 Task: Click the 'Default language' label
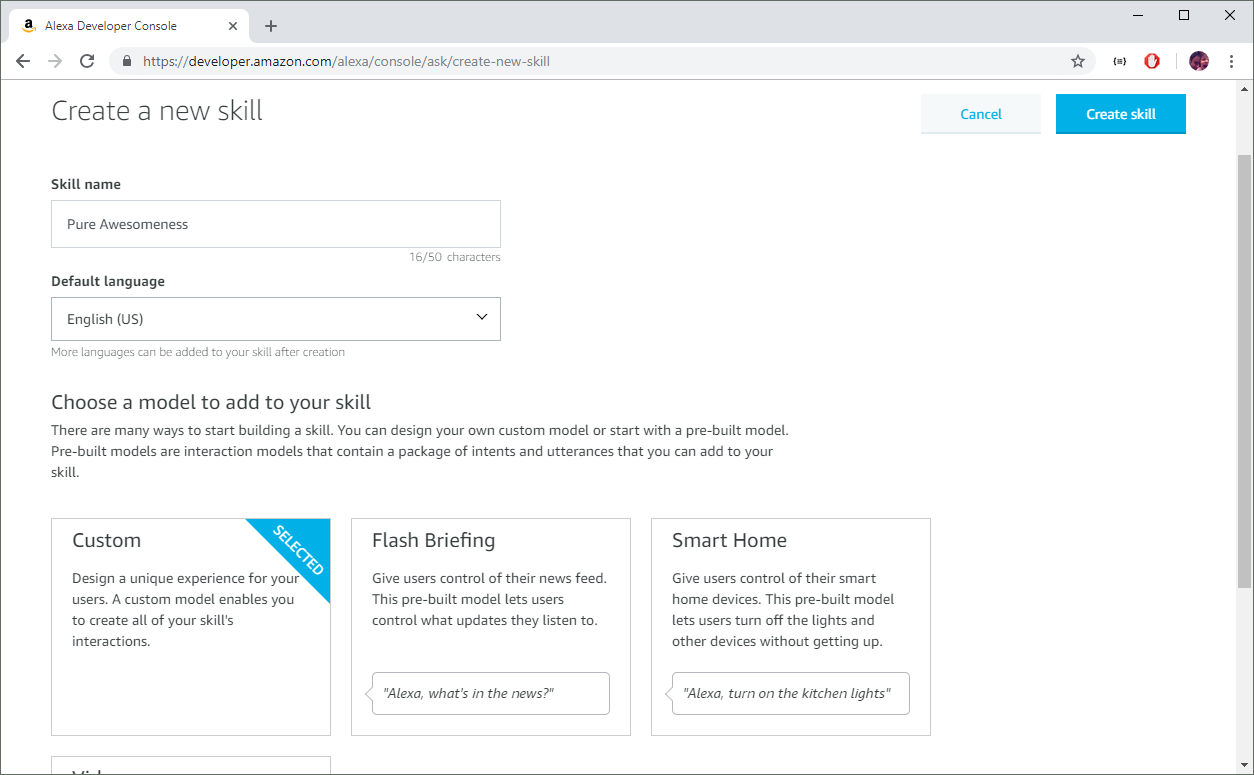tap(108, 281)
